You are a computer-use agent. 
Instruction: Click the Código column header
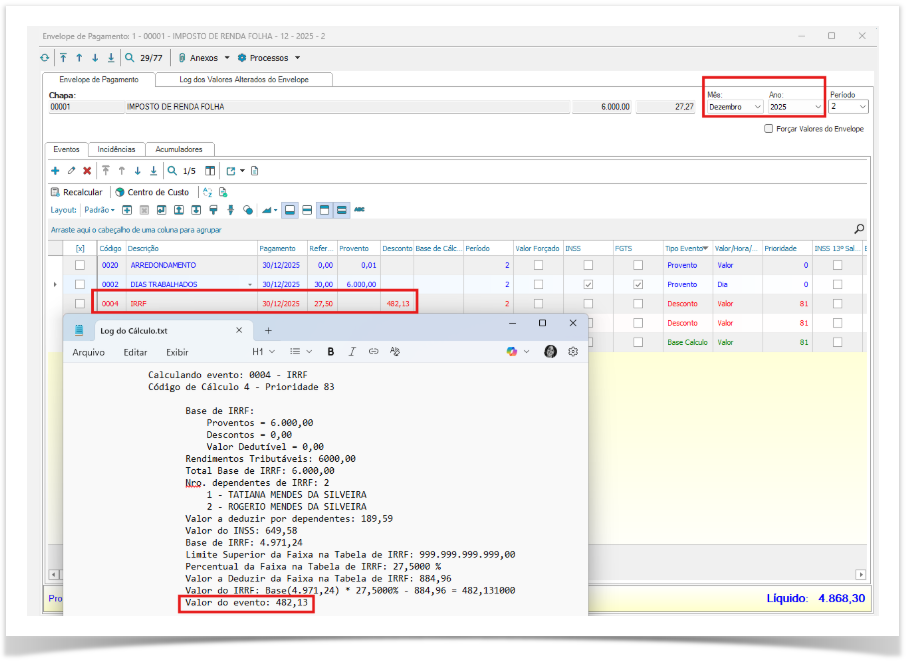point(111,249)
